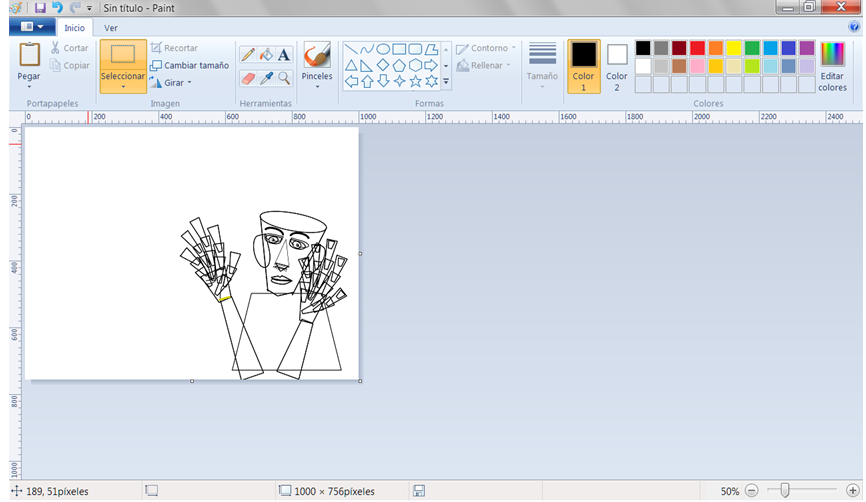866x502 pixels.
Task: Select the Eraser tool
Action: click(248, 78)
